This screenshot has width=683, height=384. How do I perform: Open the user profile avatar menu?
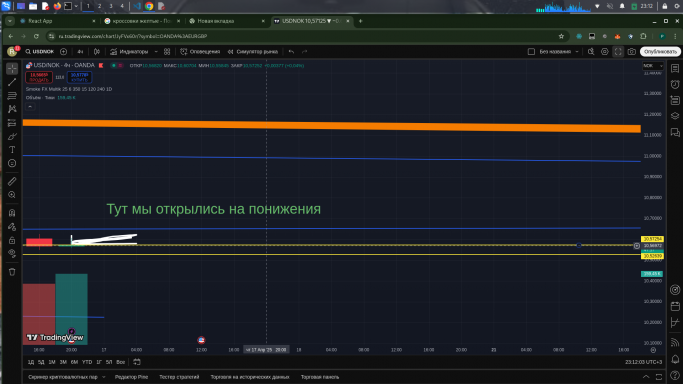coord(12,51)
